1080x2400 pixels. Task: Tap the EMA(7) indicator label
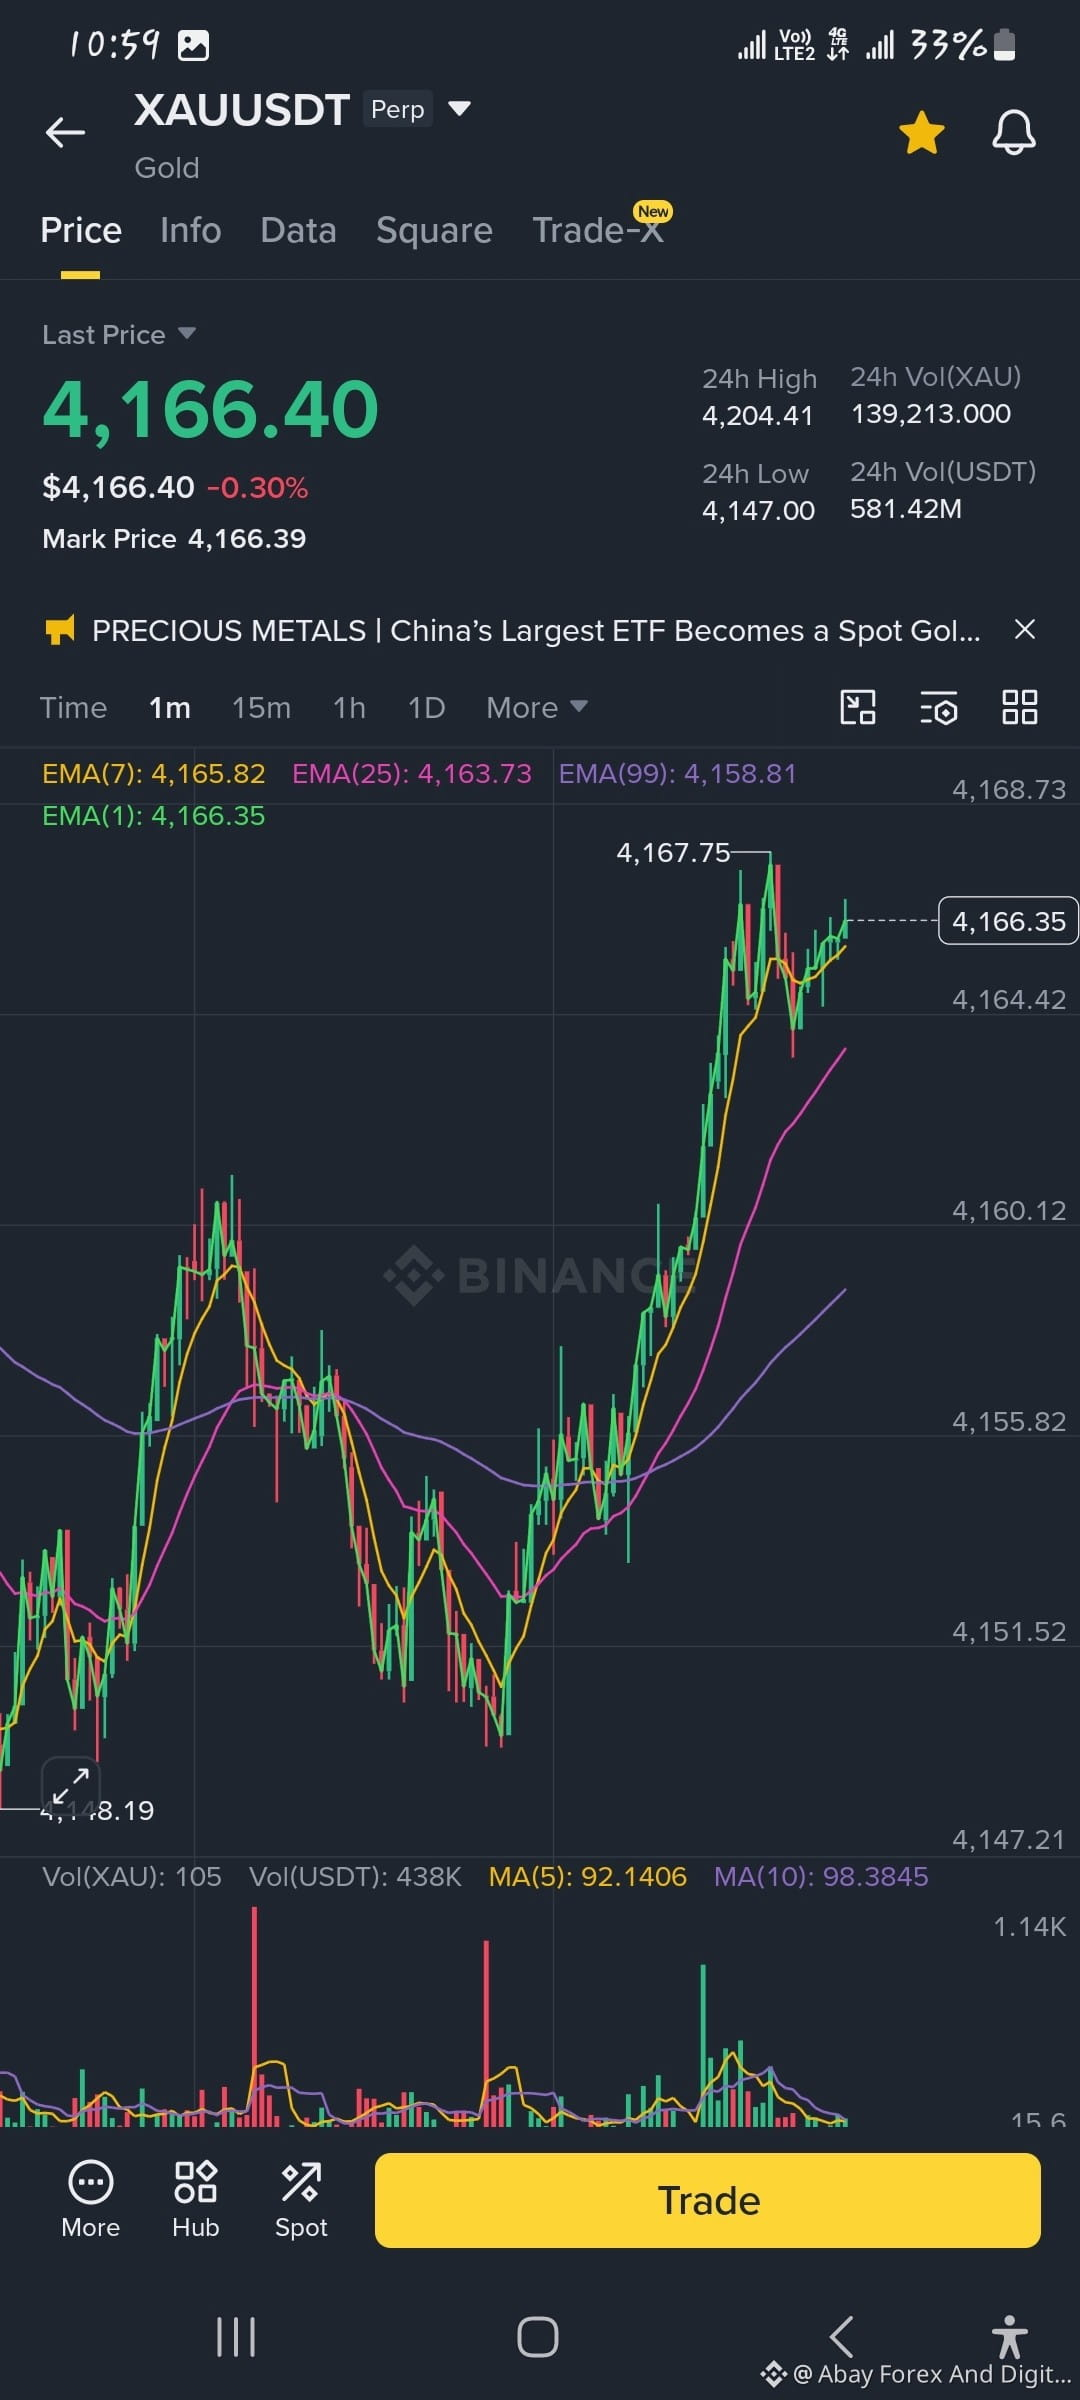[154, 774]
